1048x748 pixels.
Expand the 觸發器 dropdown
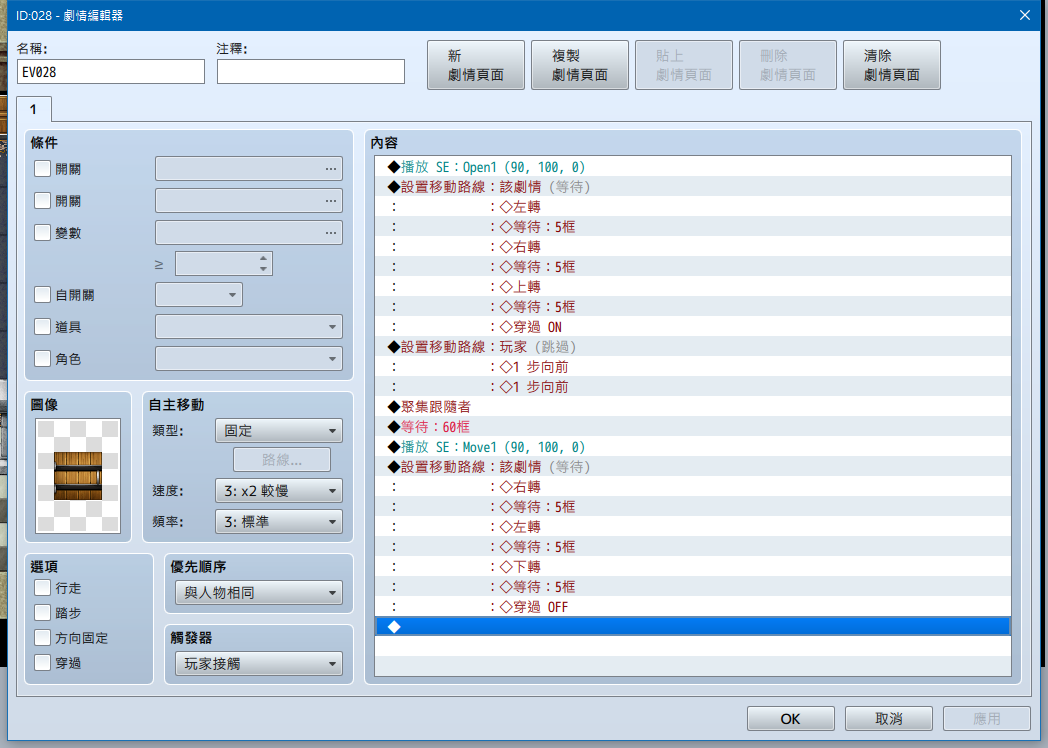[x=259, y=664]
